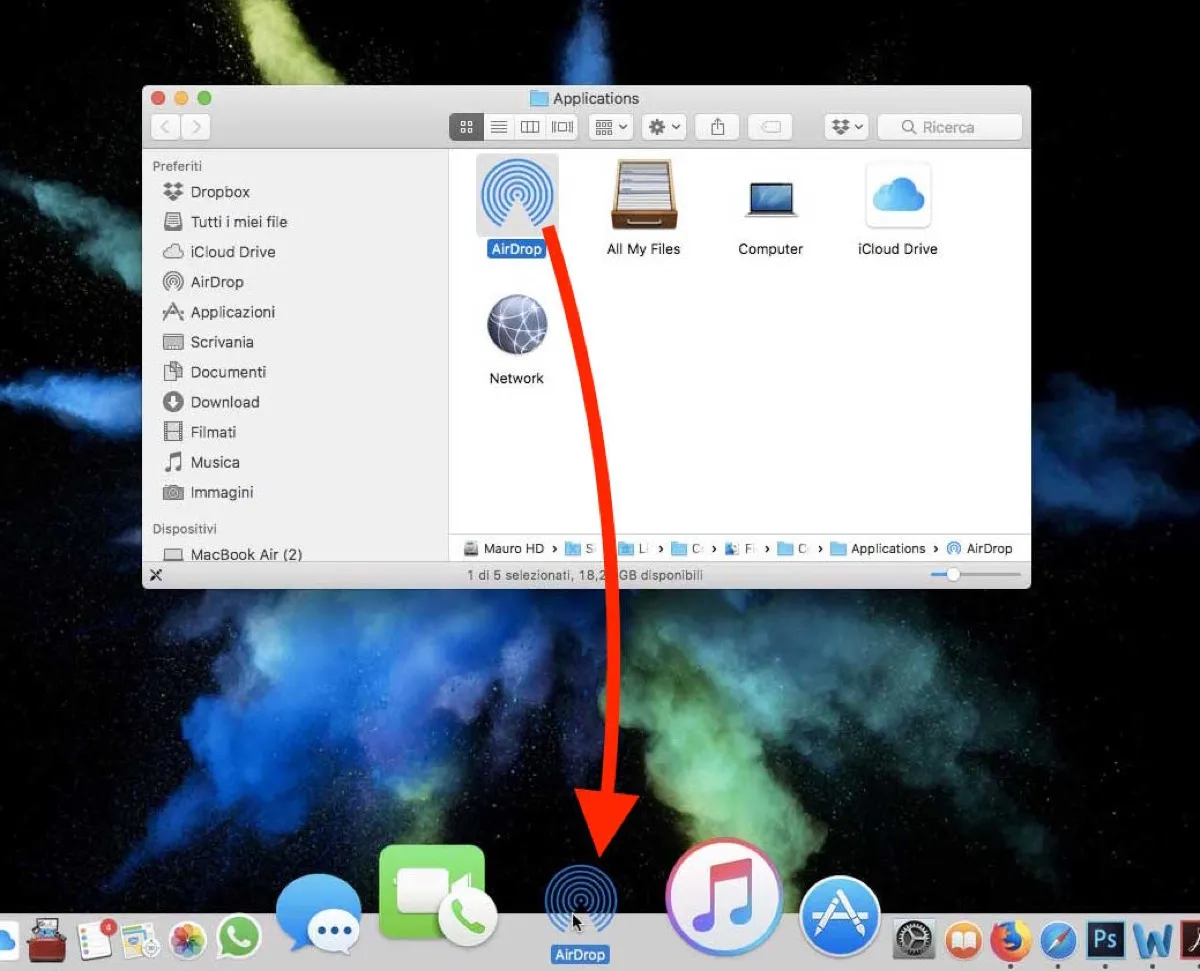Click the Ricerca search field
Viewport: 1200px width, 971px height.
point(948,127)
